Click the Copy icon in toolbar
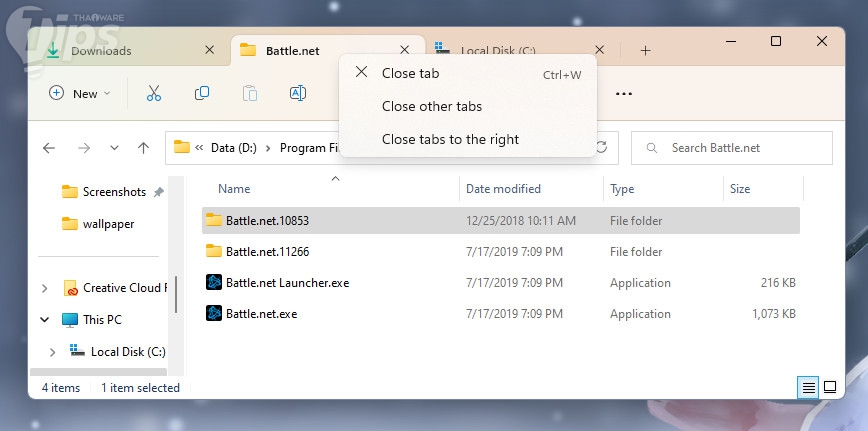 coord(202,93)
